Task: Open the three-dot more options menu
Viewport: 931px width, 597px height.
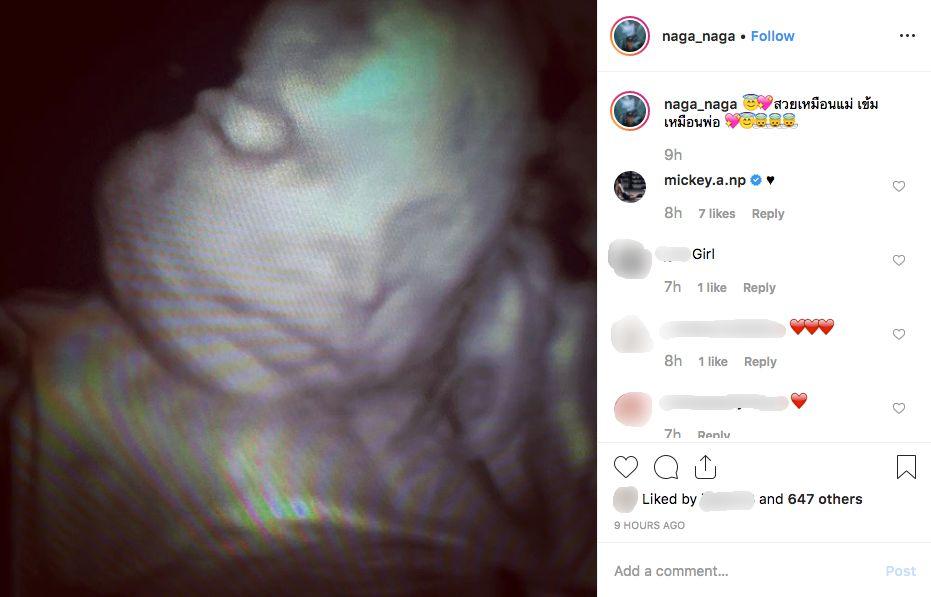Action: [x=907, y=36]
